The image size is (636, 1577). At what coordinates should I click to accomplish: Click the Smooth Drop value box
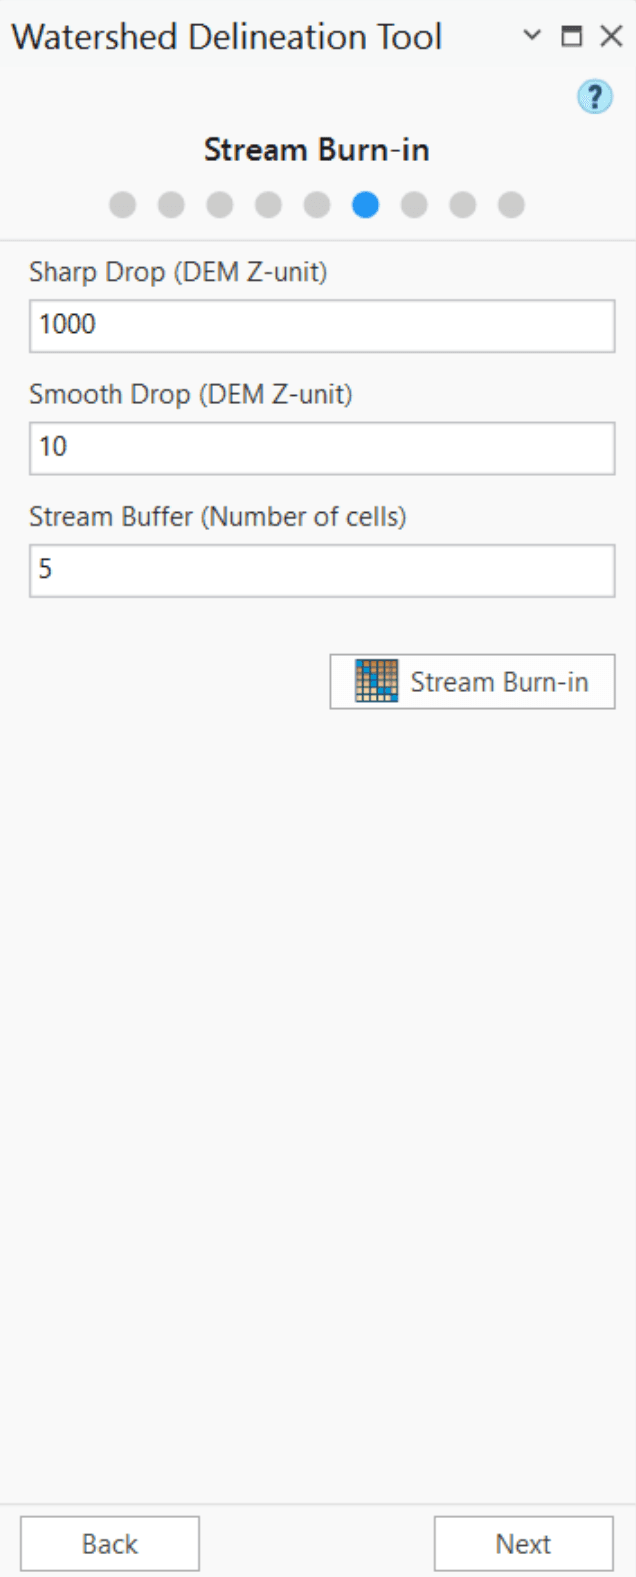point(318,447)
